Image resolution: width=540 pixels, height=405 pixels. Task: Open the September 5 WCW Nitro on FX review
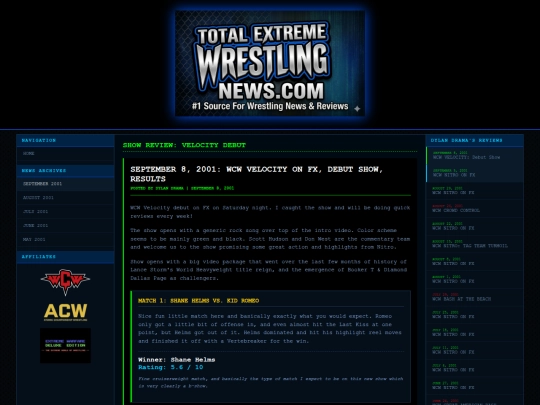[475, 173]
